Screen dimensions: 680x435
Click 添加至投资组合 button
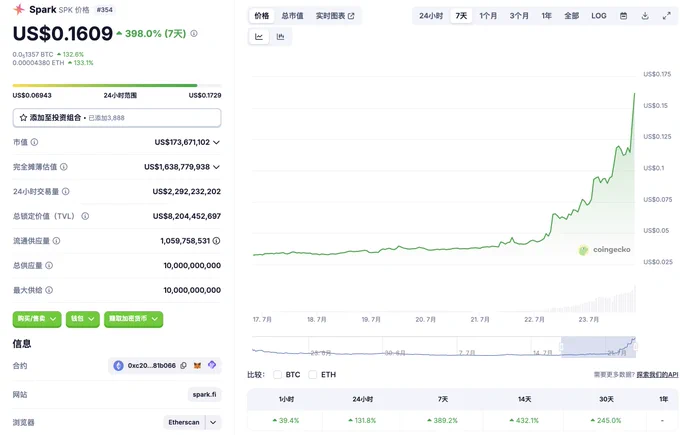pos(117,118)
